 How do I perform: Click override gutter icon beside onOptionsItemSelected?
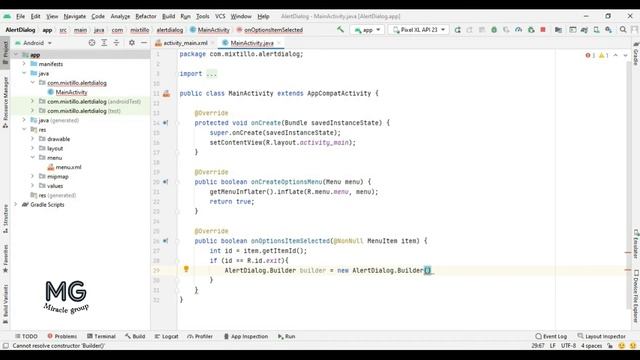pyautogui.click(x=165, y=241)
